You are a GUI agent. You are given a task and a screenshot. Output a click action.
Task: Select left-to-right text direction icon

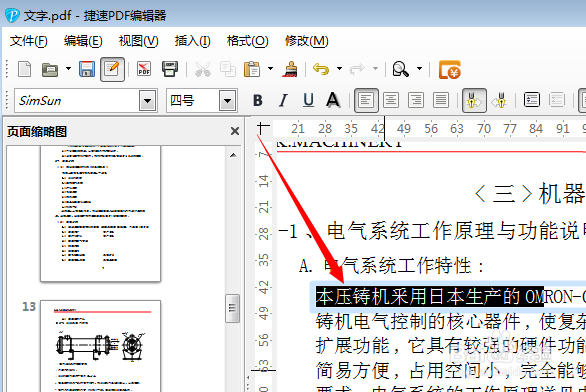474,101
